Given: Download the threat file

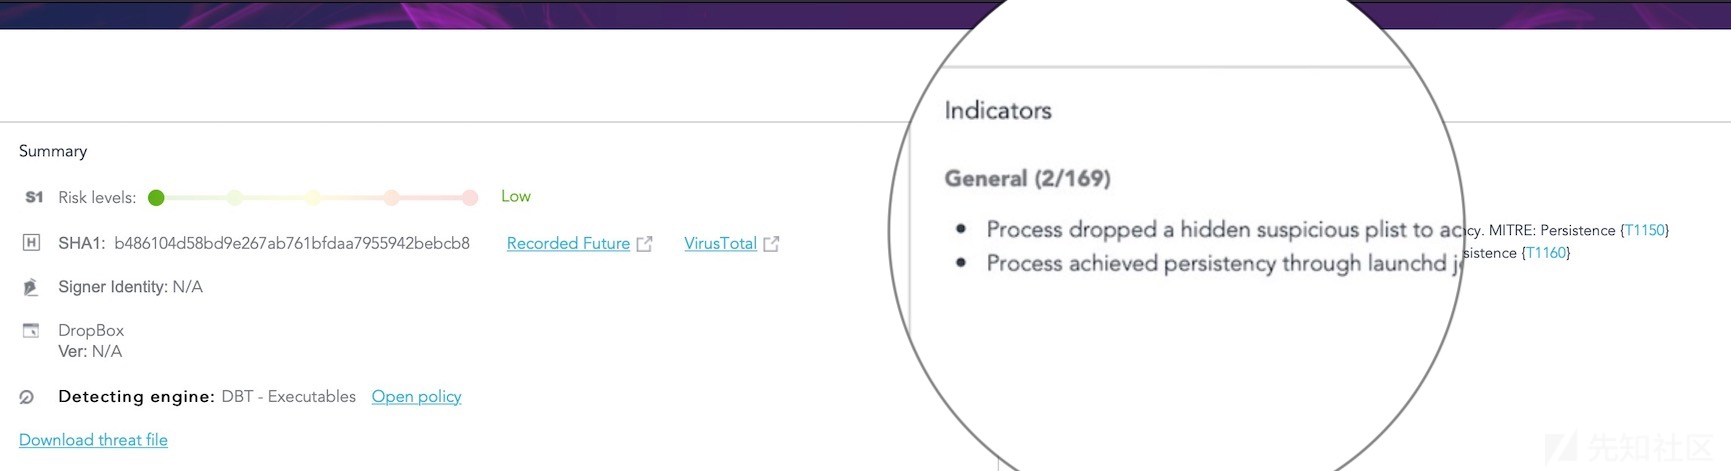Looking at the screenshot, I should click(93, 440).
